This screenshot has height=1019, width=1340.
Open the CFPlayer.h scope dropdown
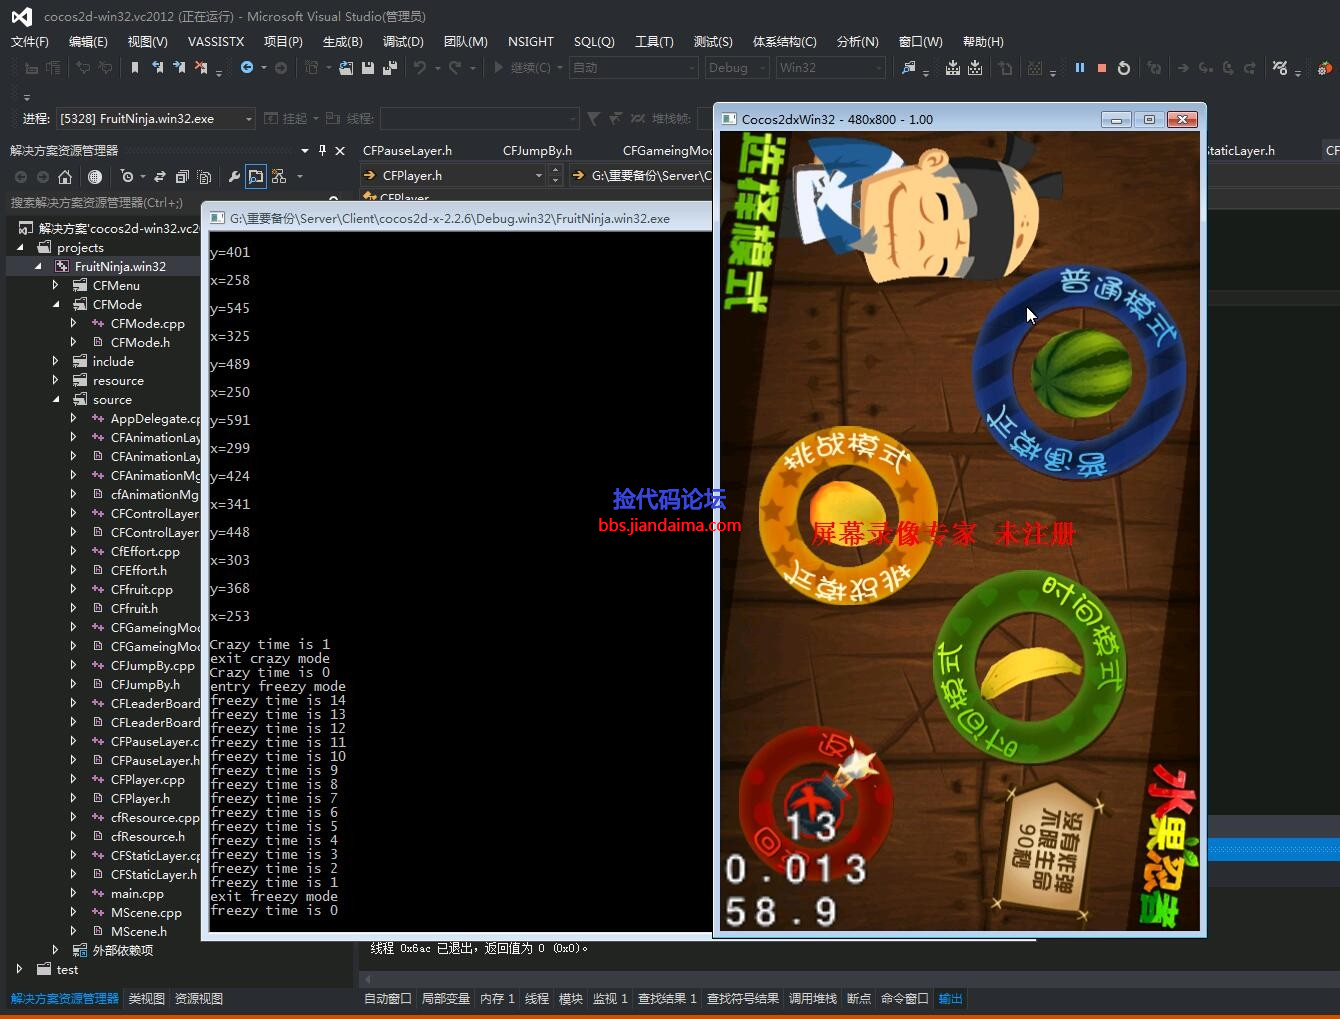click(539, 176)
